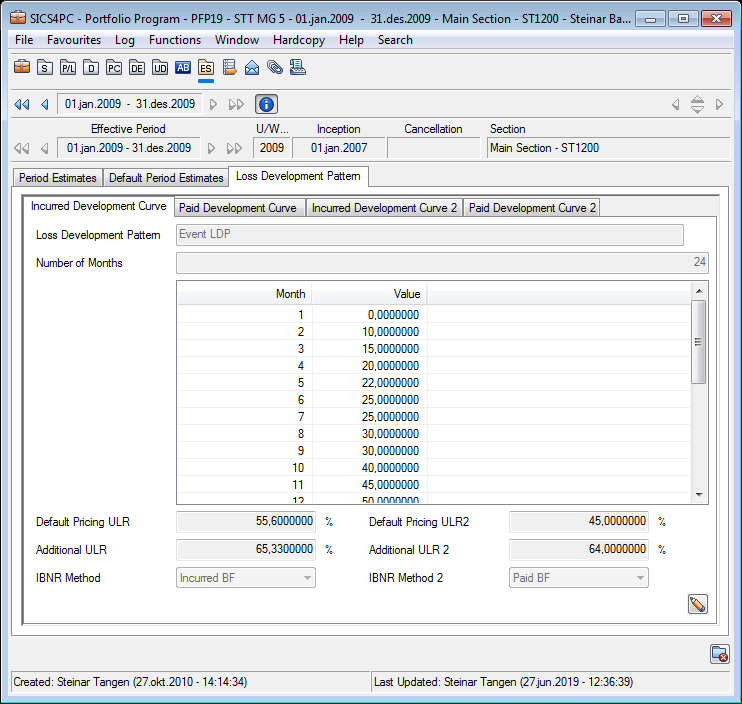The height and width of the screenshot is (704, 742).
Task: Click the pencil edit icon
Action: click(x=697, y=604)
